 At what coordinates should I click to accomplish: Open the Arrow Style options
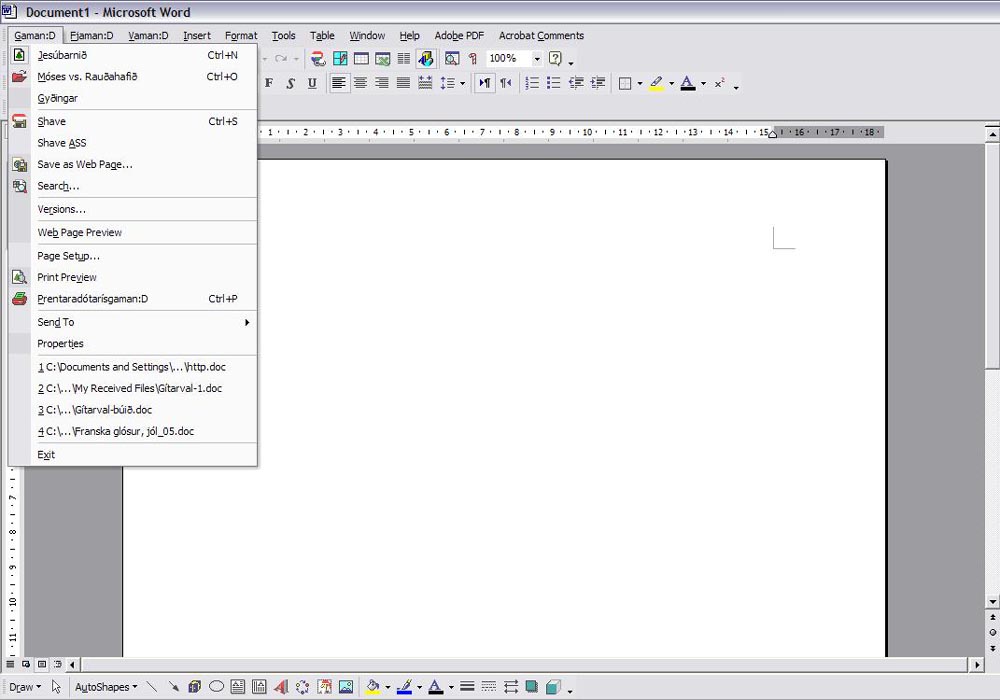click(x=510, y=687)
